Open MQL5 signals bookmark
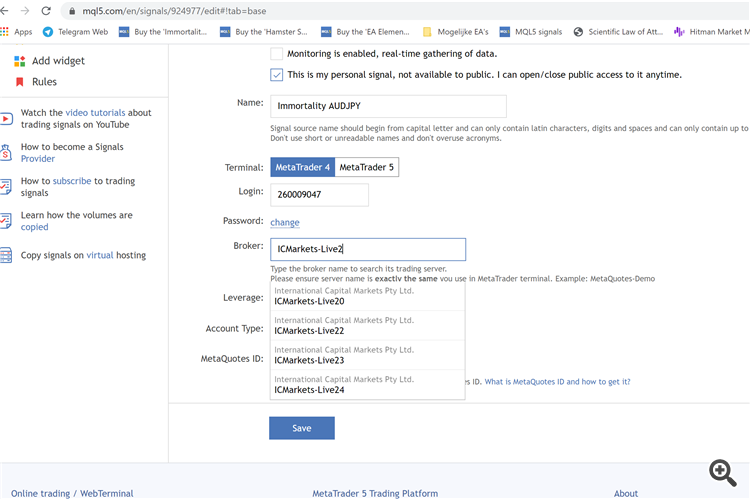Viewport: 750px width, 499px height. coord(531,32)
